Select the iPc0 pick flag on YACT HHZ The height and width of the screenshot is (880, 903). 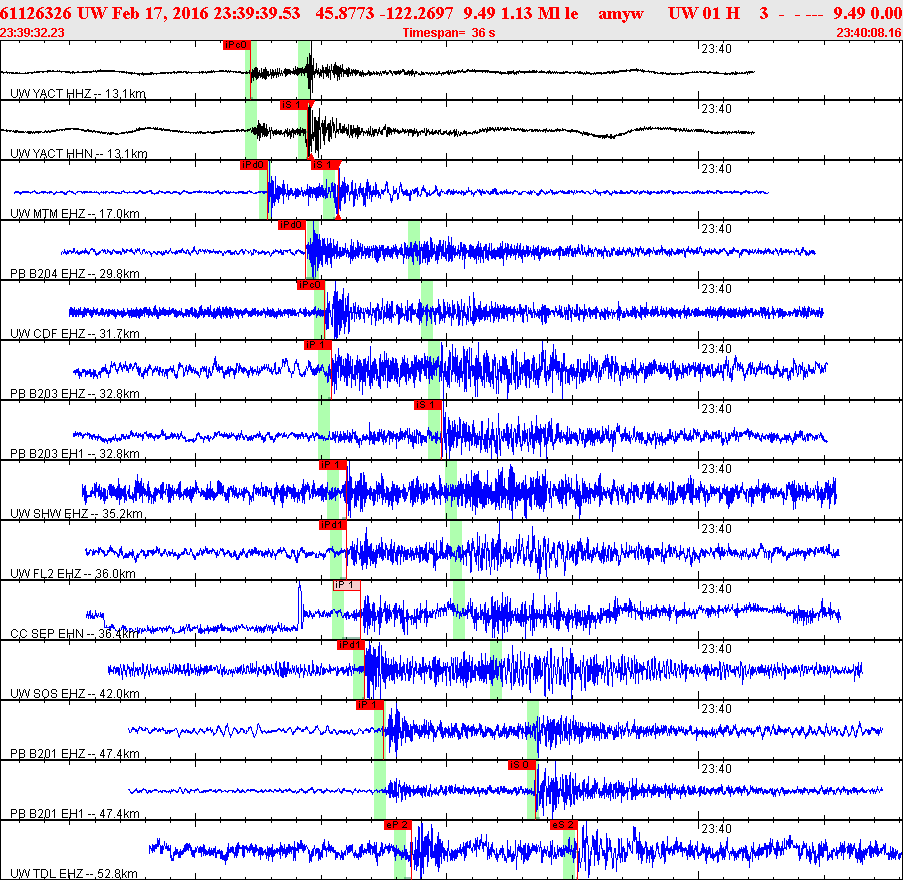pyautogui.click(x=236, y=45)
